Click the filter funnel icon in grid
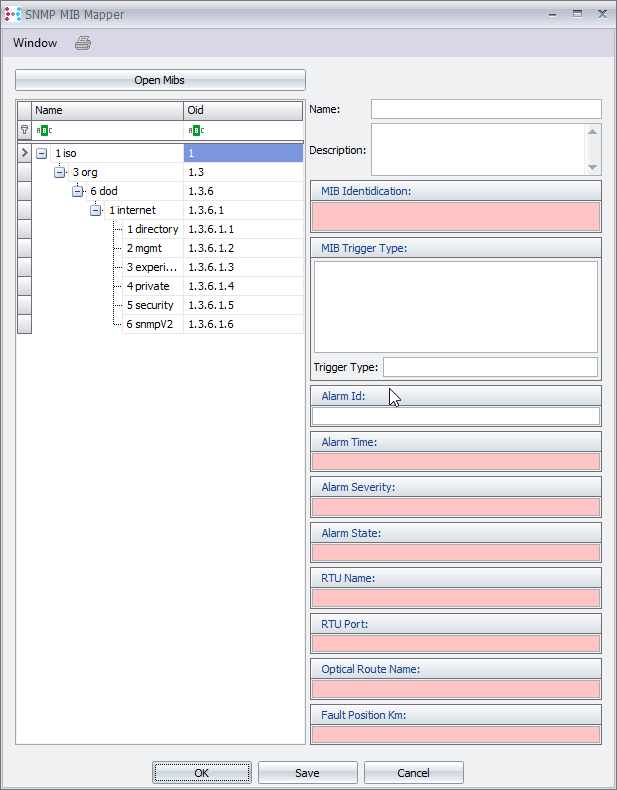Image resolution: width=617 pixels, height=790 pixels. click(24, 130)
